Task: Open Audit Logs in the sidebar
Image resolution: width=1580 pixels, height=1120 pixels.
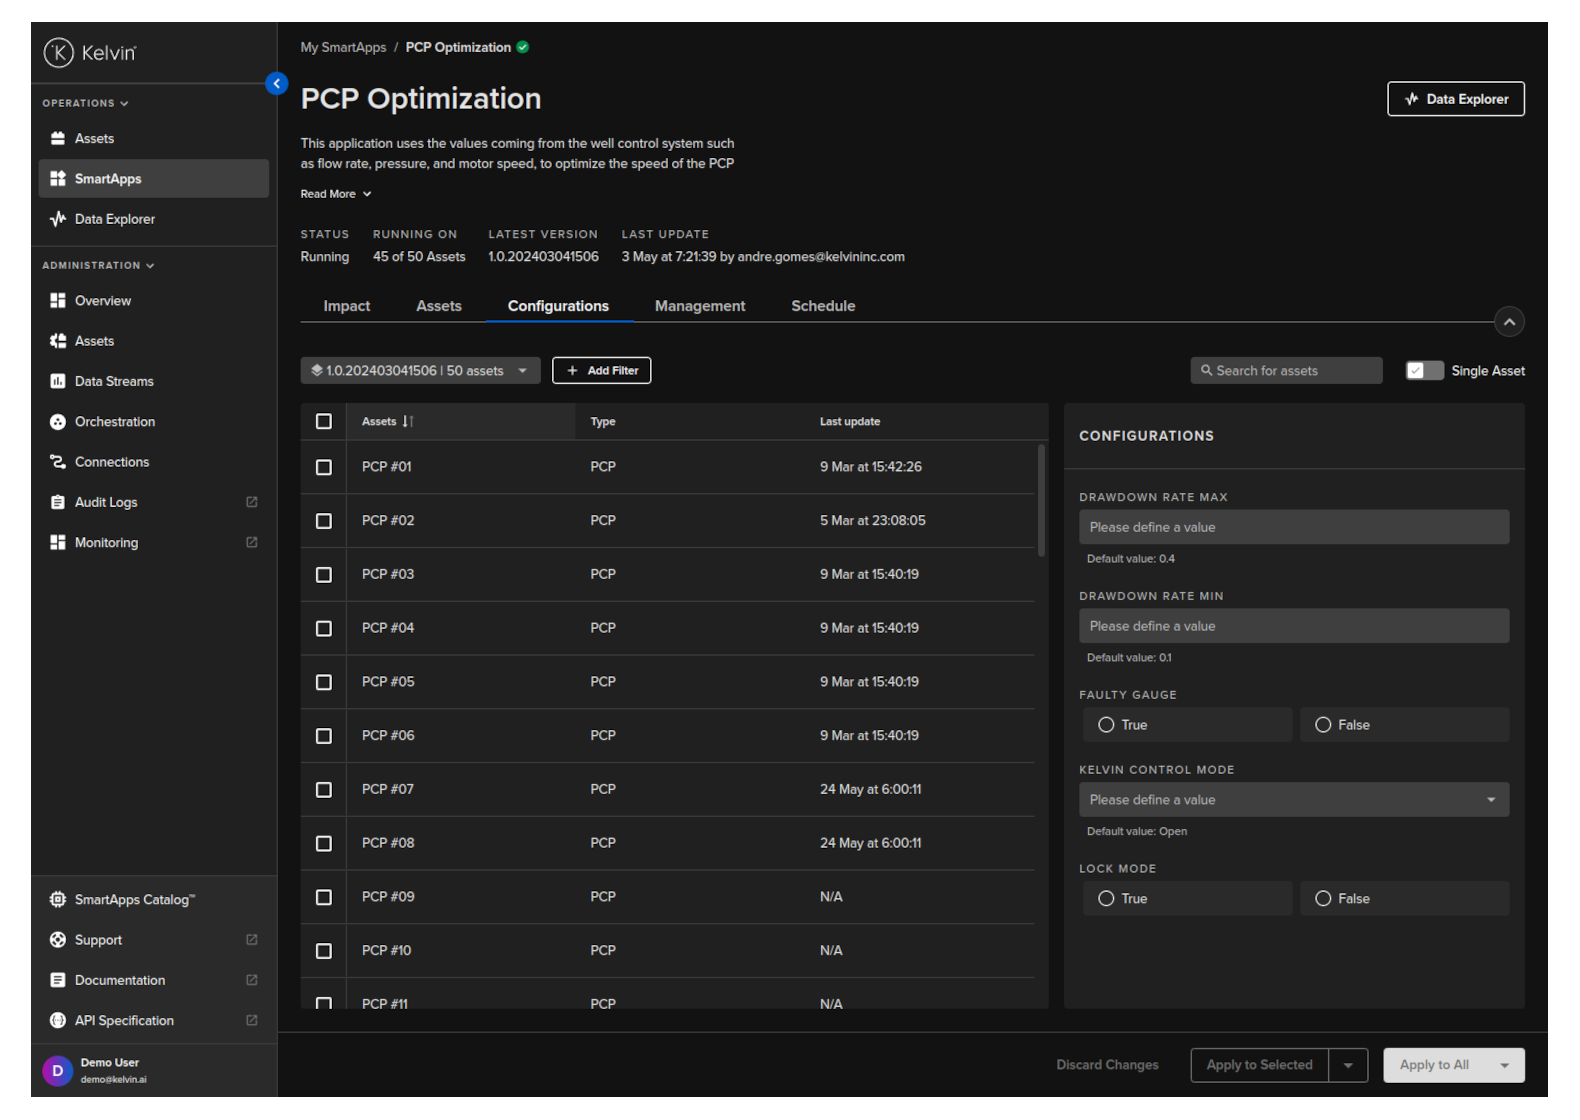Action: tap(106, 502)
